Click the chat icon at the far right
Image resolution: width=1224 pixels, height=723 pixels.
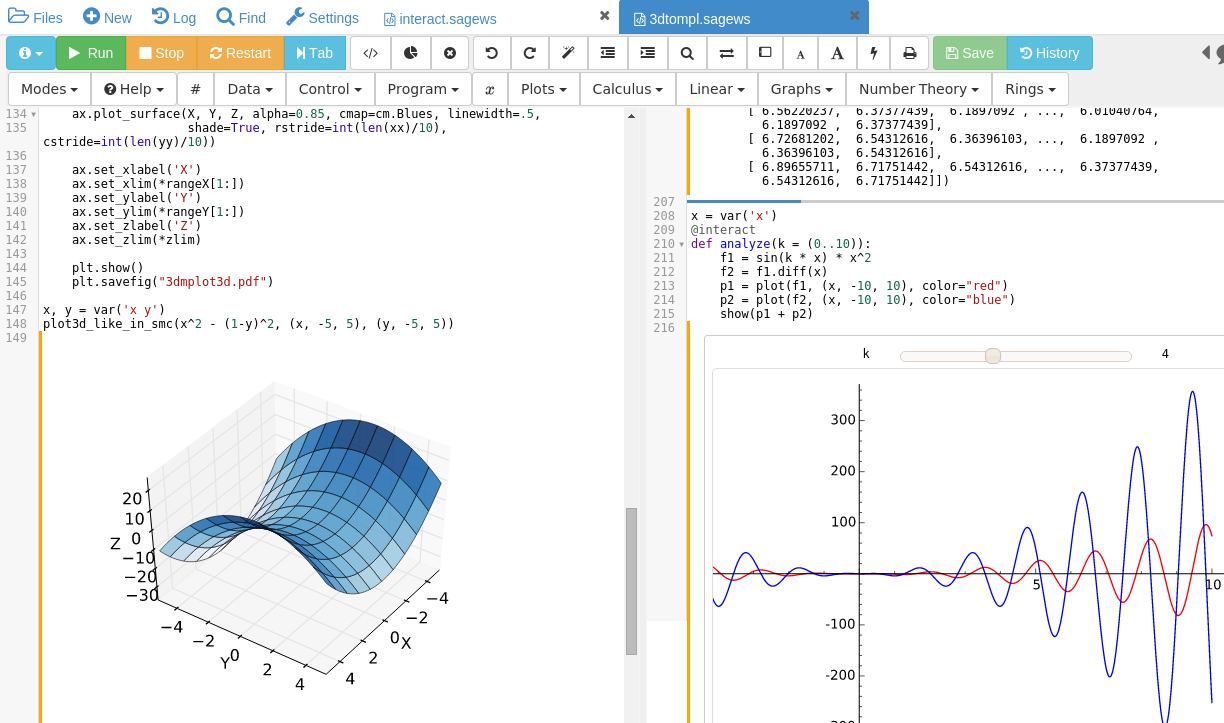point(1220,53)
